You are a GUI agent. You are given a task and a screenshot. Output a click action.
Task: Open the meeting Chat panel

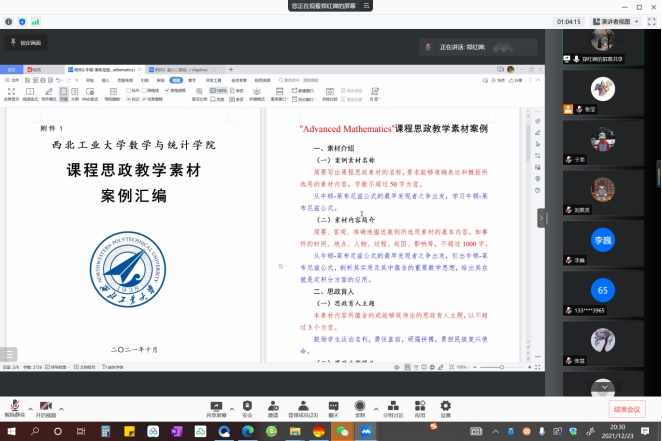pos(334,405)
